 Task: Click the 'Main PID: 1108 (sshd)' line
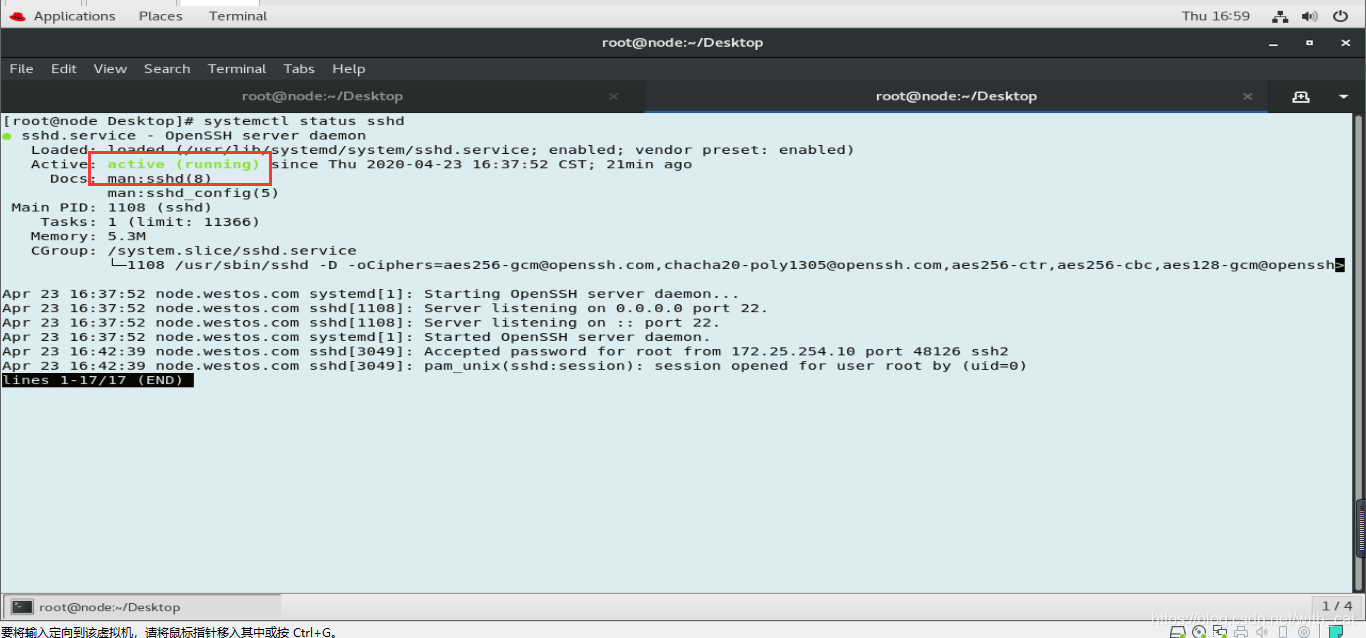tap(112, 207)
